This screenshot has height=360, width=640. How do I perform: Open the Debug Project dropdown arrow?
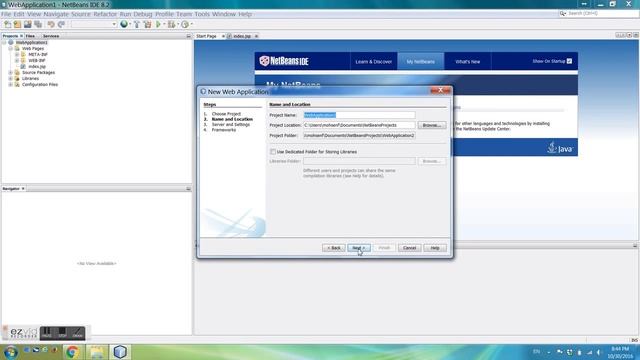(178, 24)
